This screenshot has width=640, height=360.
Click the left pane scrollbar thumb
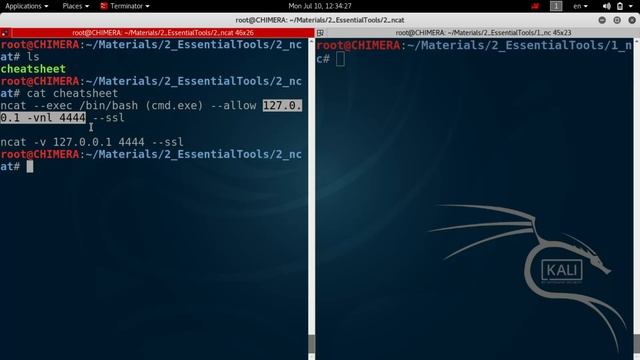(x=311, y=345)
